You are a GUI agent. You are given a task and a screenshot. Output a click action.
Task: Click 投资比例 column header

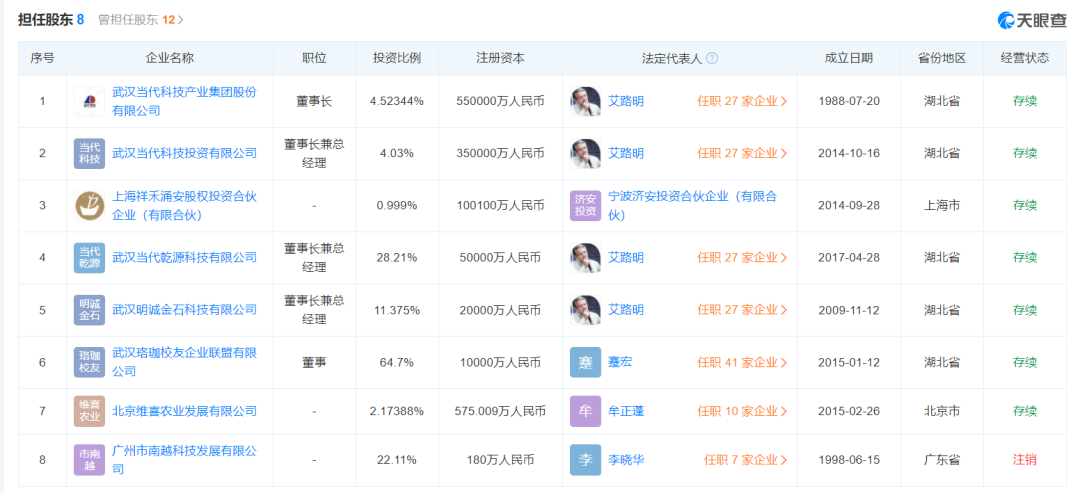[x=397, y=59]
